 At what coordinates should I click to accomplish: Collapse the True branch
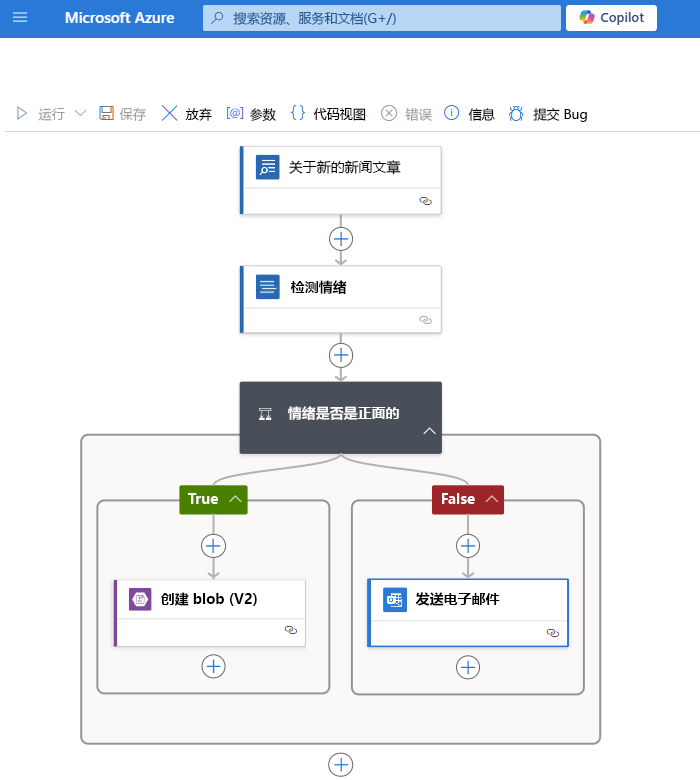[235, 499]
